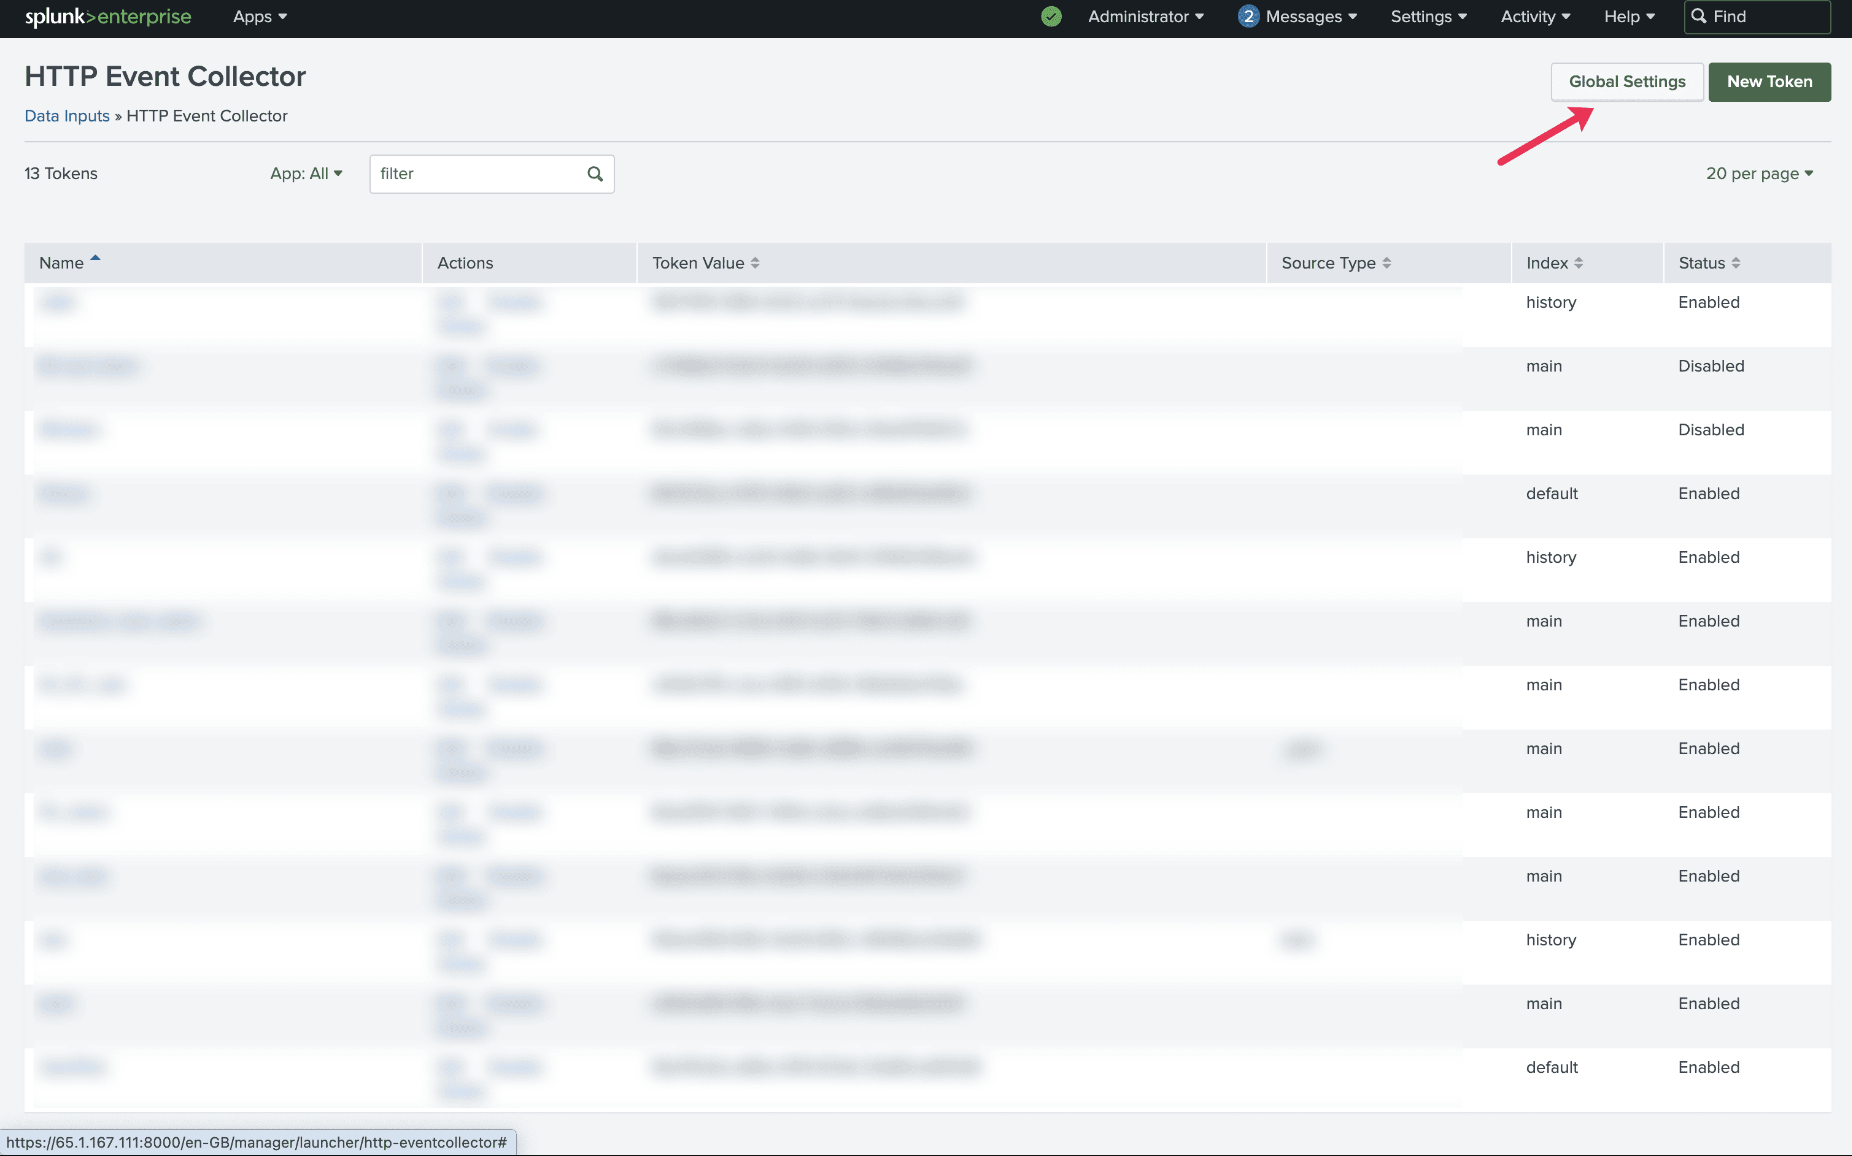Sort by Status column
The image size is (1852, 1156).
[1709, 263]
